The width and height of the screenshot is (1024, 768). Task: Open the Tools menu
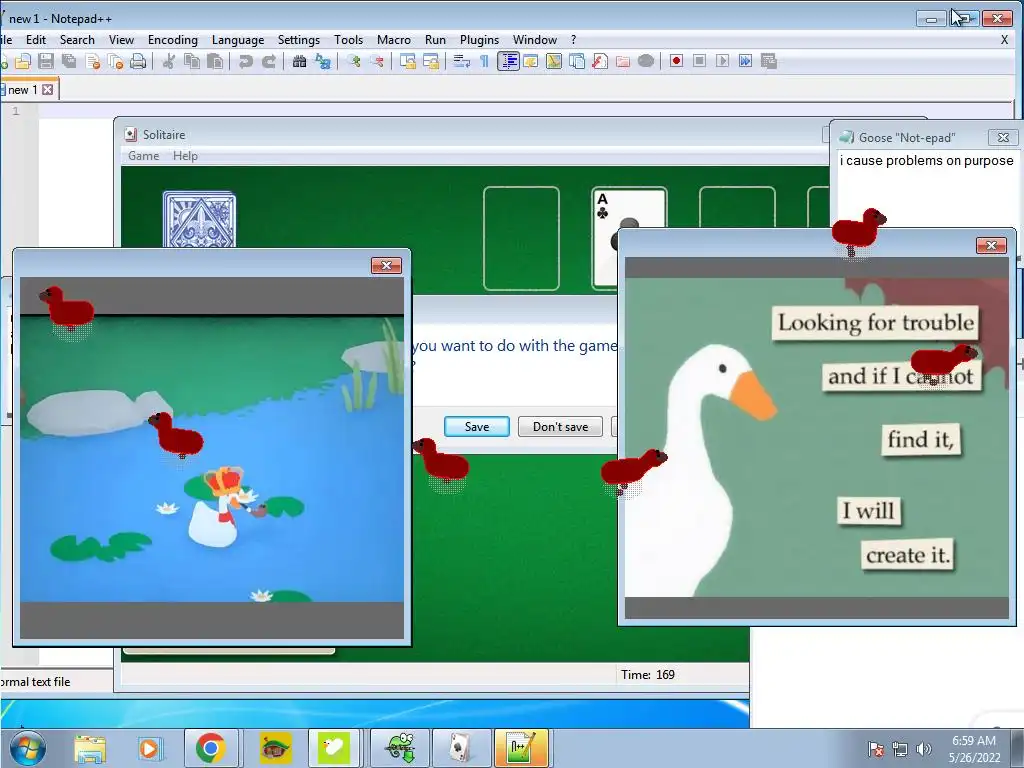[x=348, y=40]
